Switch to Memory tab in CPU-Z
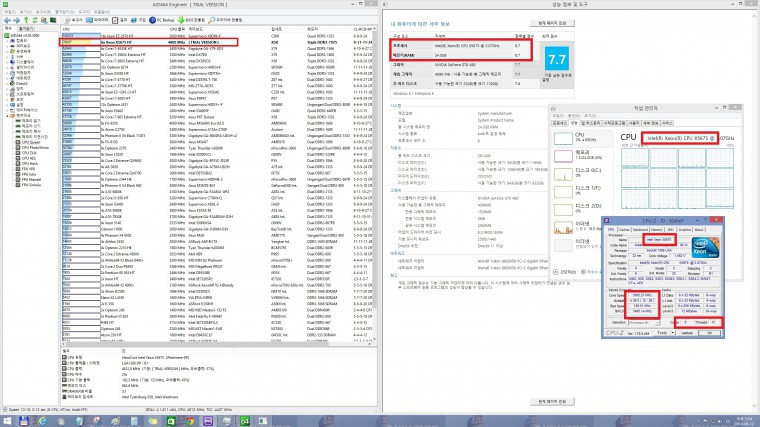This screenshot has width=760, height=427. point(657,229)
